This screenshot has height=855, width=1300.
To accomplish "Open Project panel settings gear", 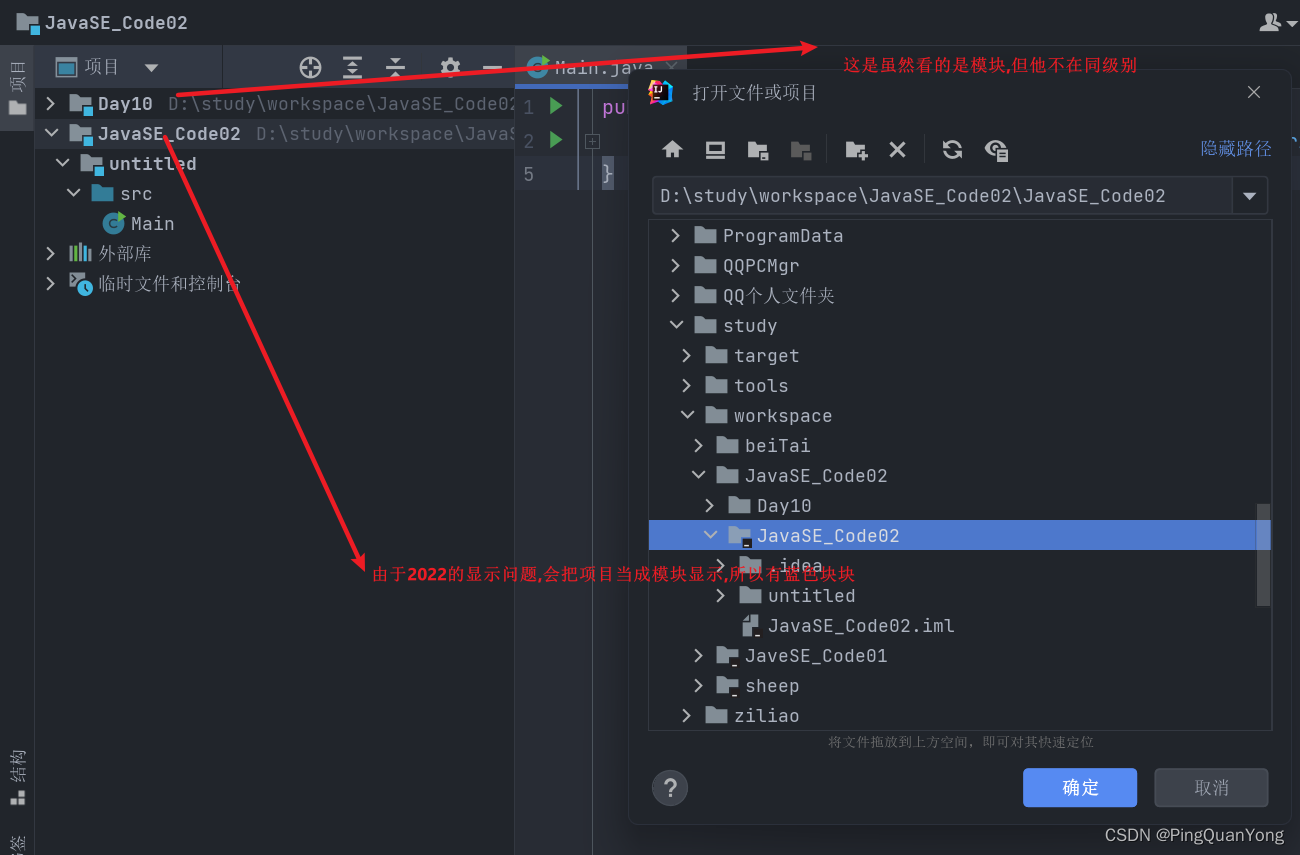I will pos(450,67).
